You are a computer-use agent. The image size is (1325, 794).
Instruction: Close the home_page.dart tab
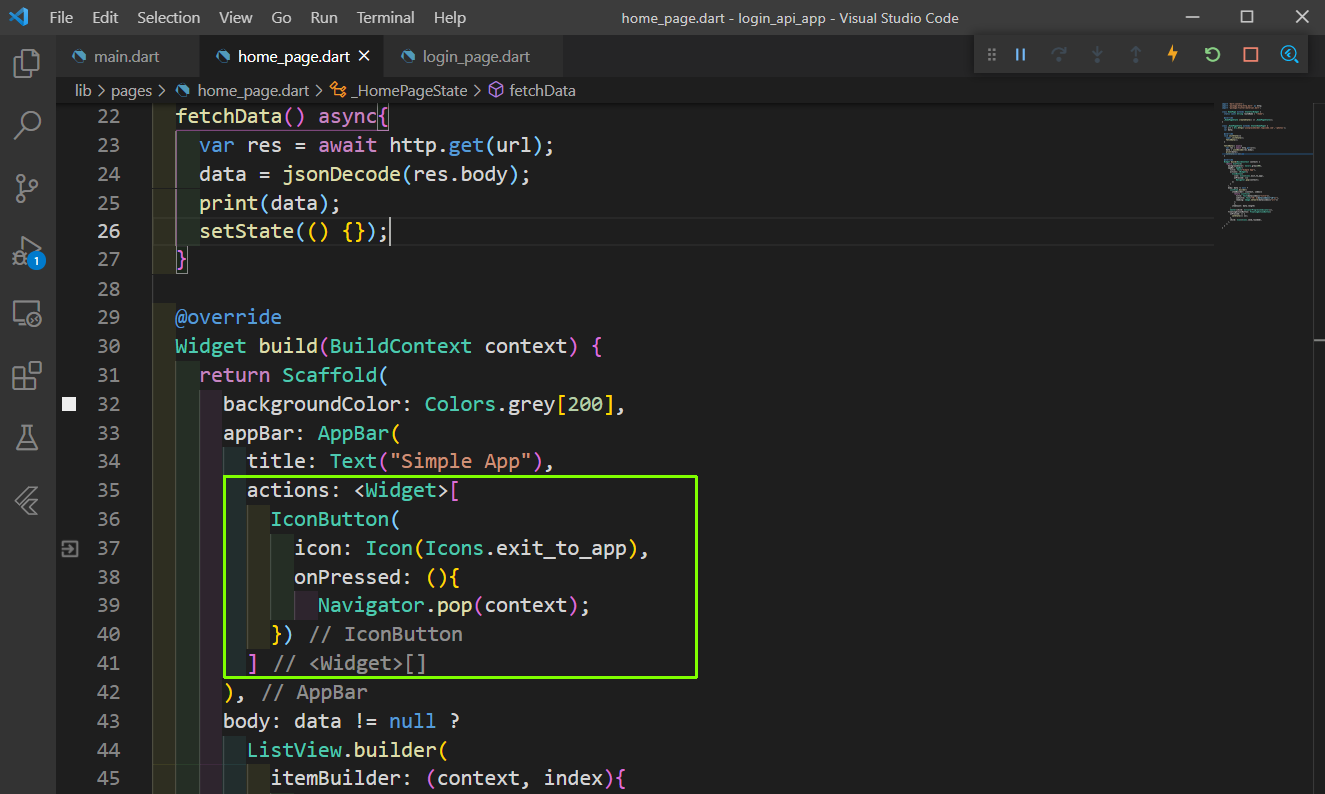[x=364, y=57]
